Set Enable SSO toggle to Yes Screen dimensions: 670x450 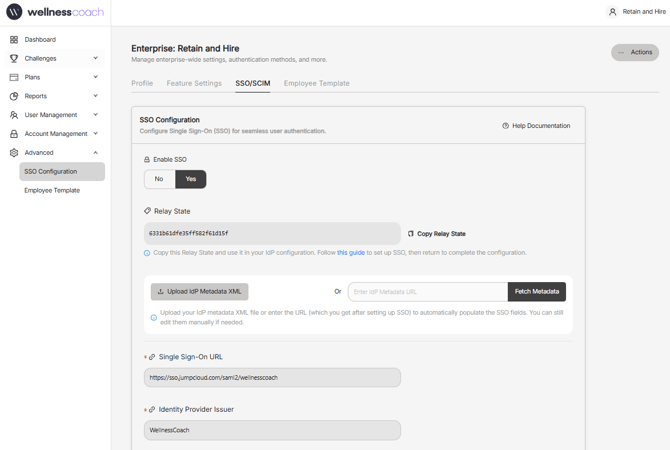pos(190,179)
